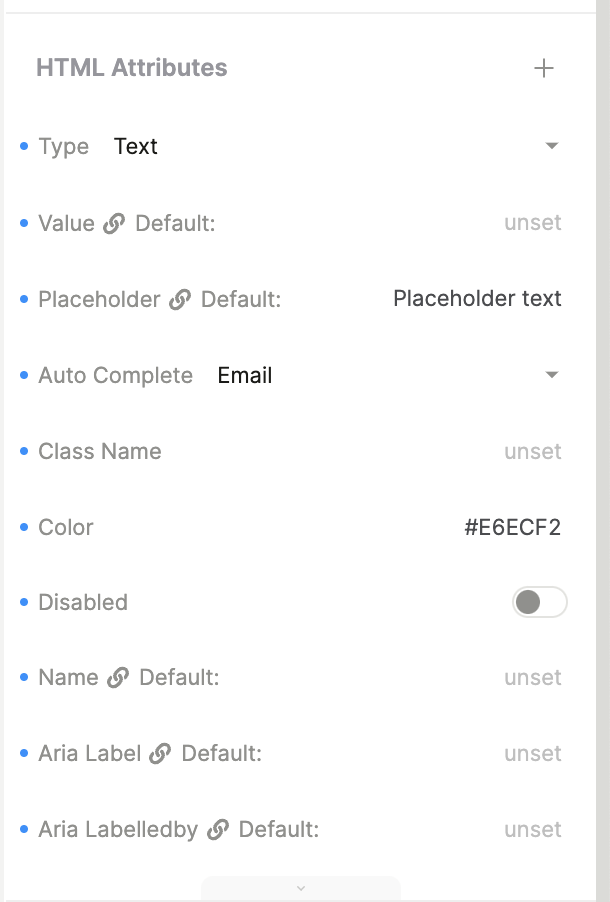Click the blue dot beside Type

[x=24, y=147]
